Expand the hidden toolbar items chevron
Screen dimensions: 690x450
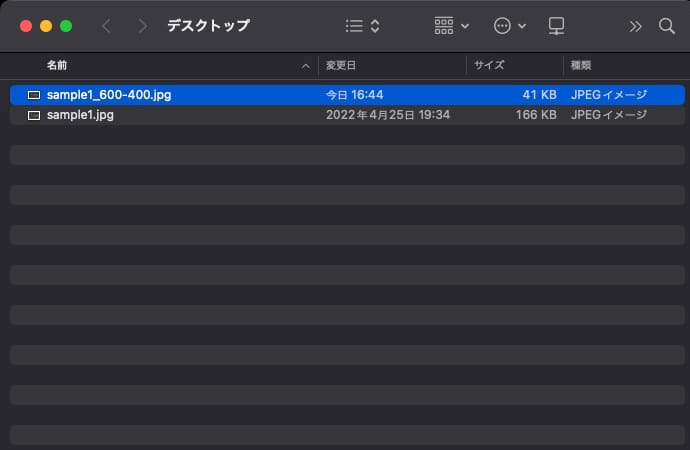[x=635, y=26]
